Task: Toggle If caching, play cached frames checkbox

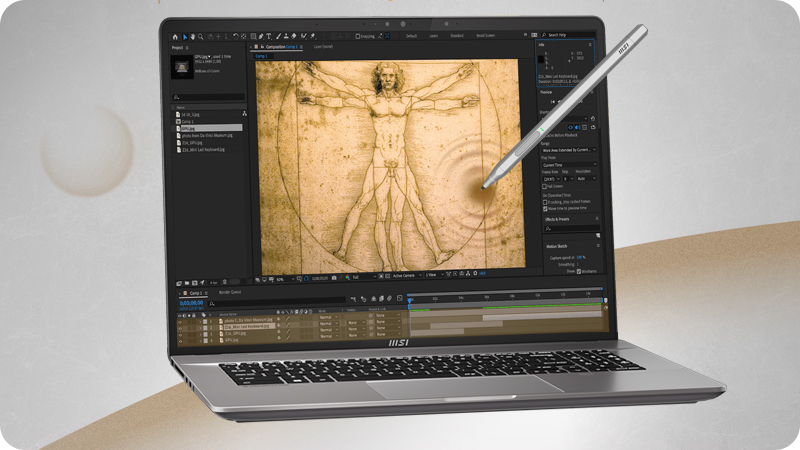Action: pos(545,202)
